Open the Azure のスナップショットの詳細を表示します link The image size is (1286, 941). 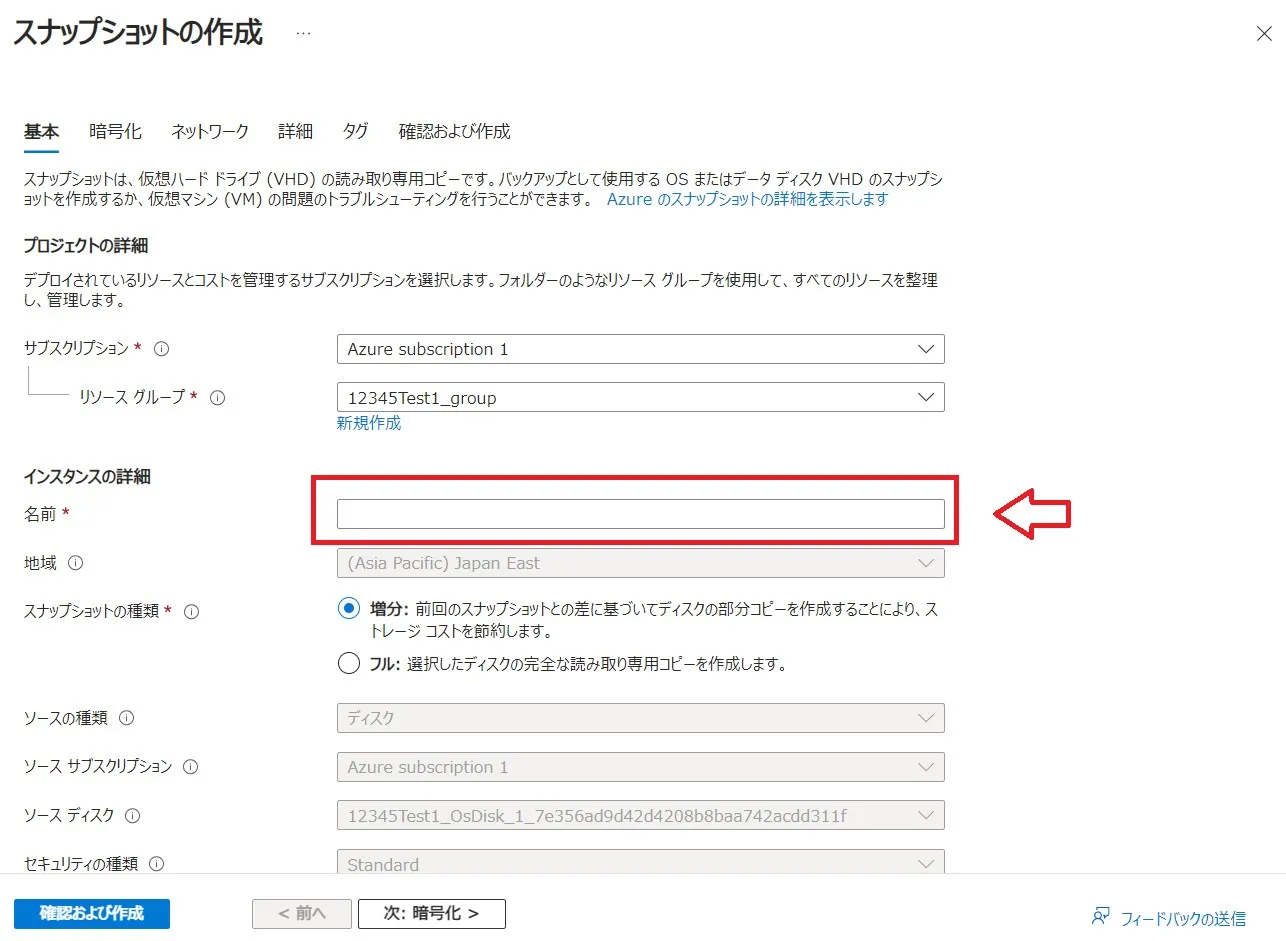[x=748, y=199]
